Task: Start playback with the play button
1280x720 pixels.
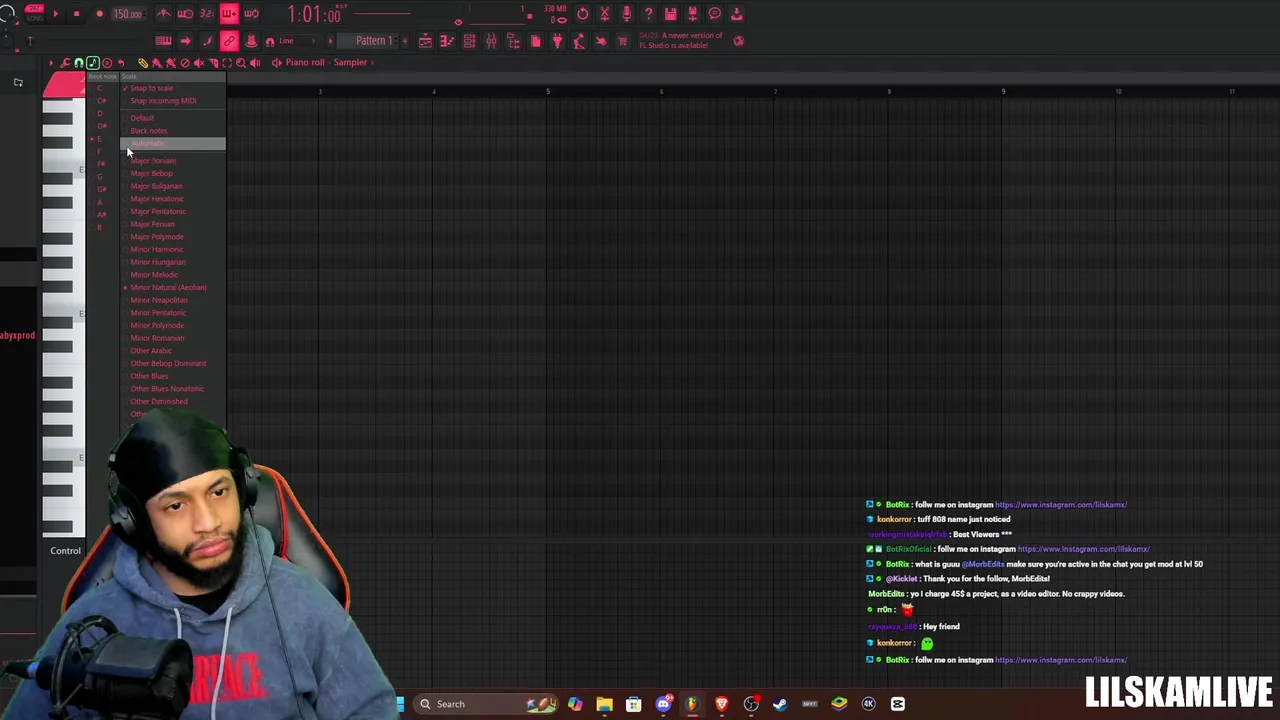Action: [55, 14]
